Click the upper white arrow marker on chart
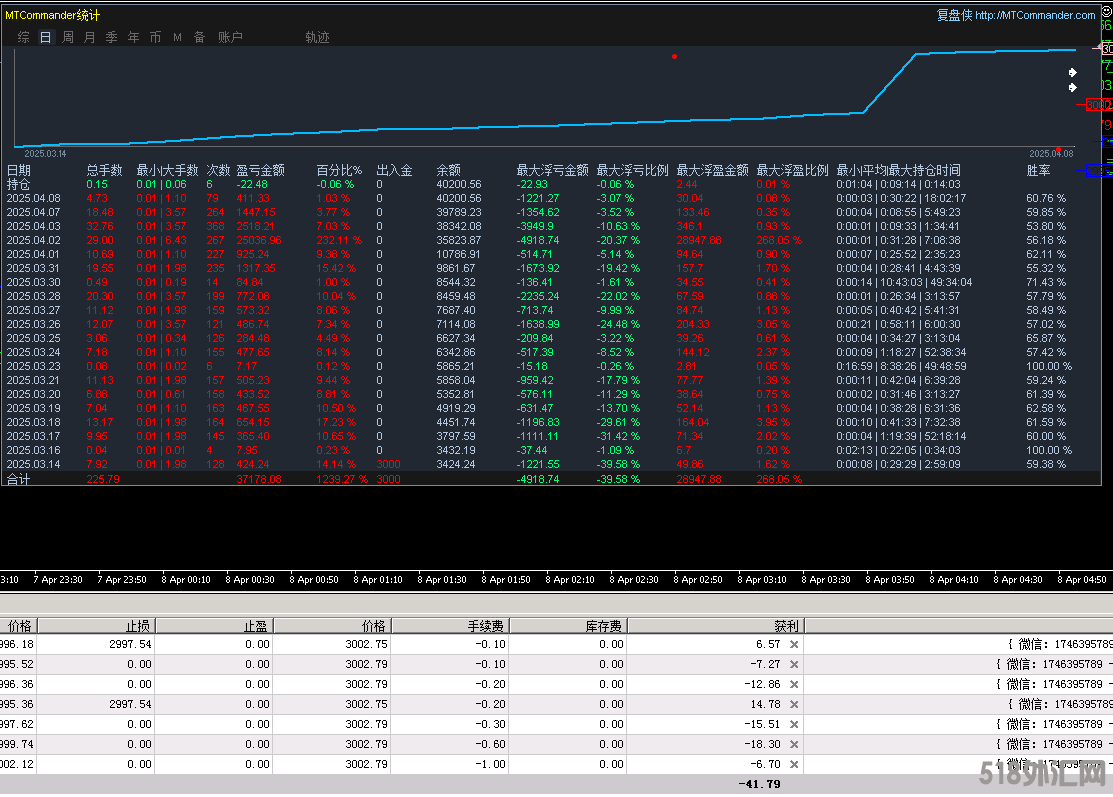 [x=1073, y=73]
